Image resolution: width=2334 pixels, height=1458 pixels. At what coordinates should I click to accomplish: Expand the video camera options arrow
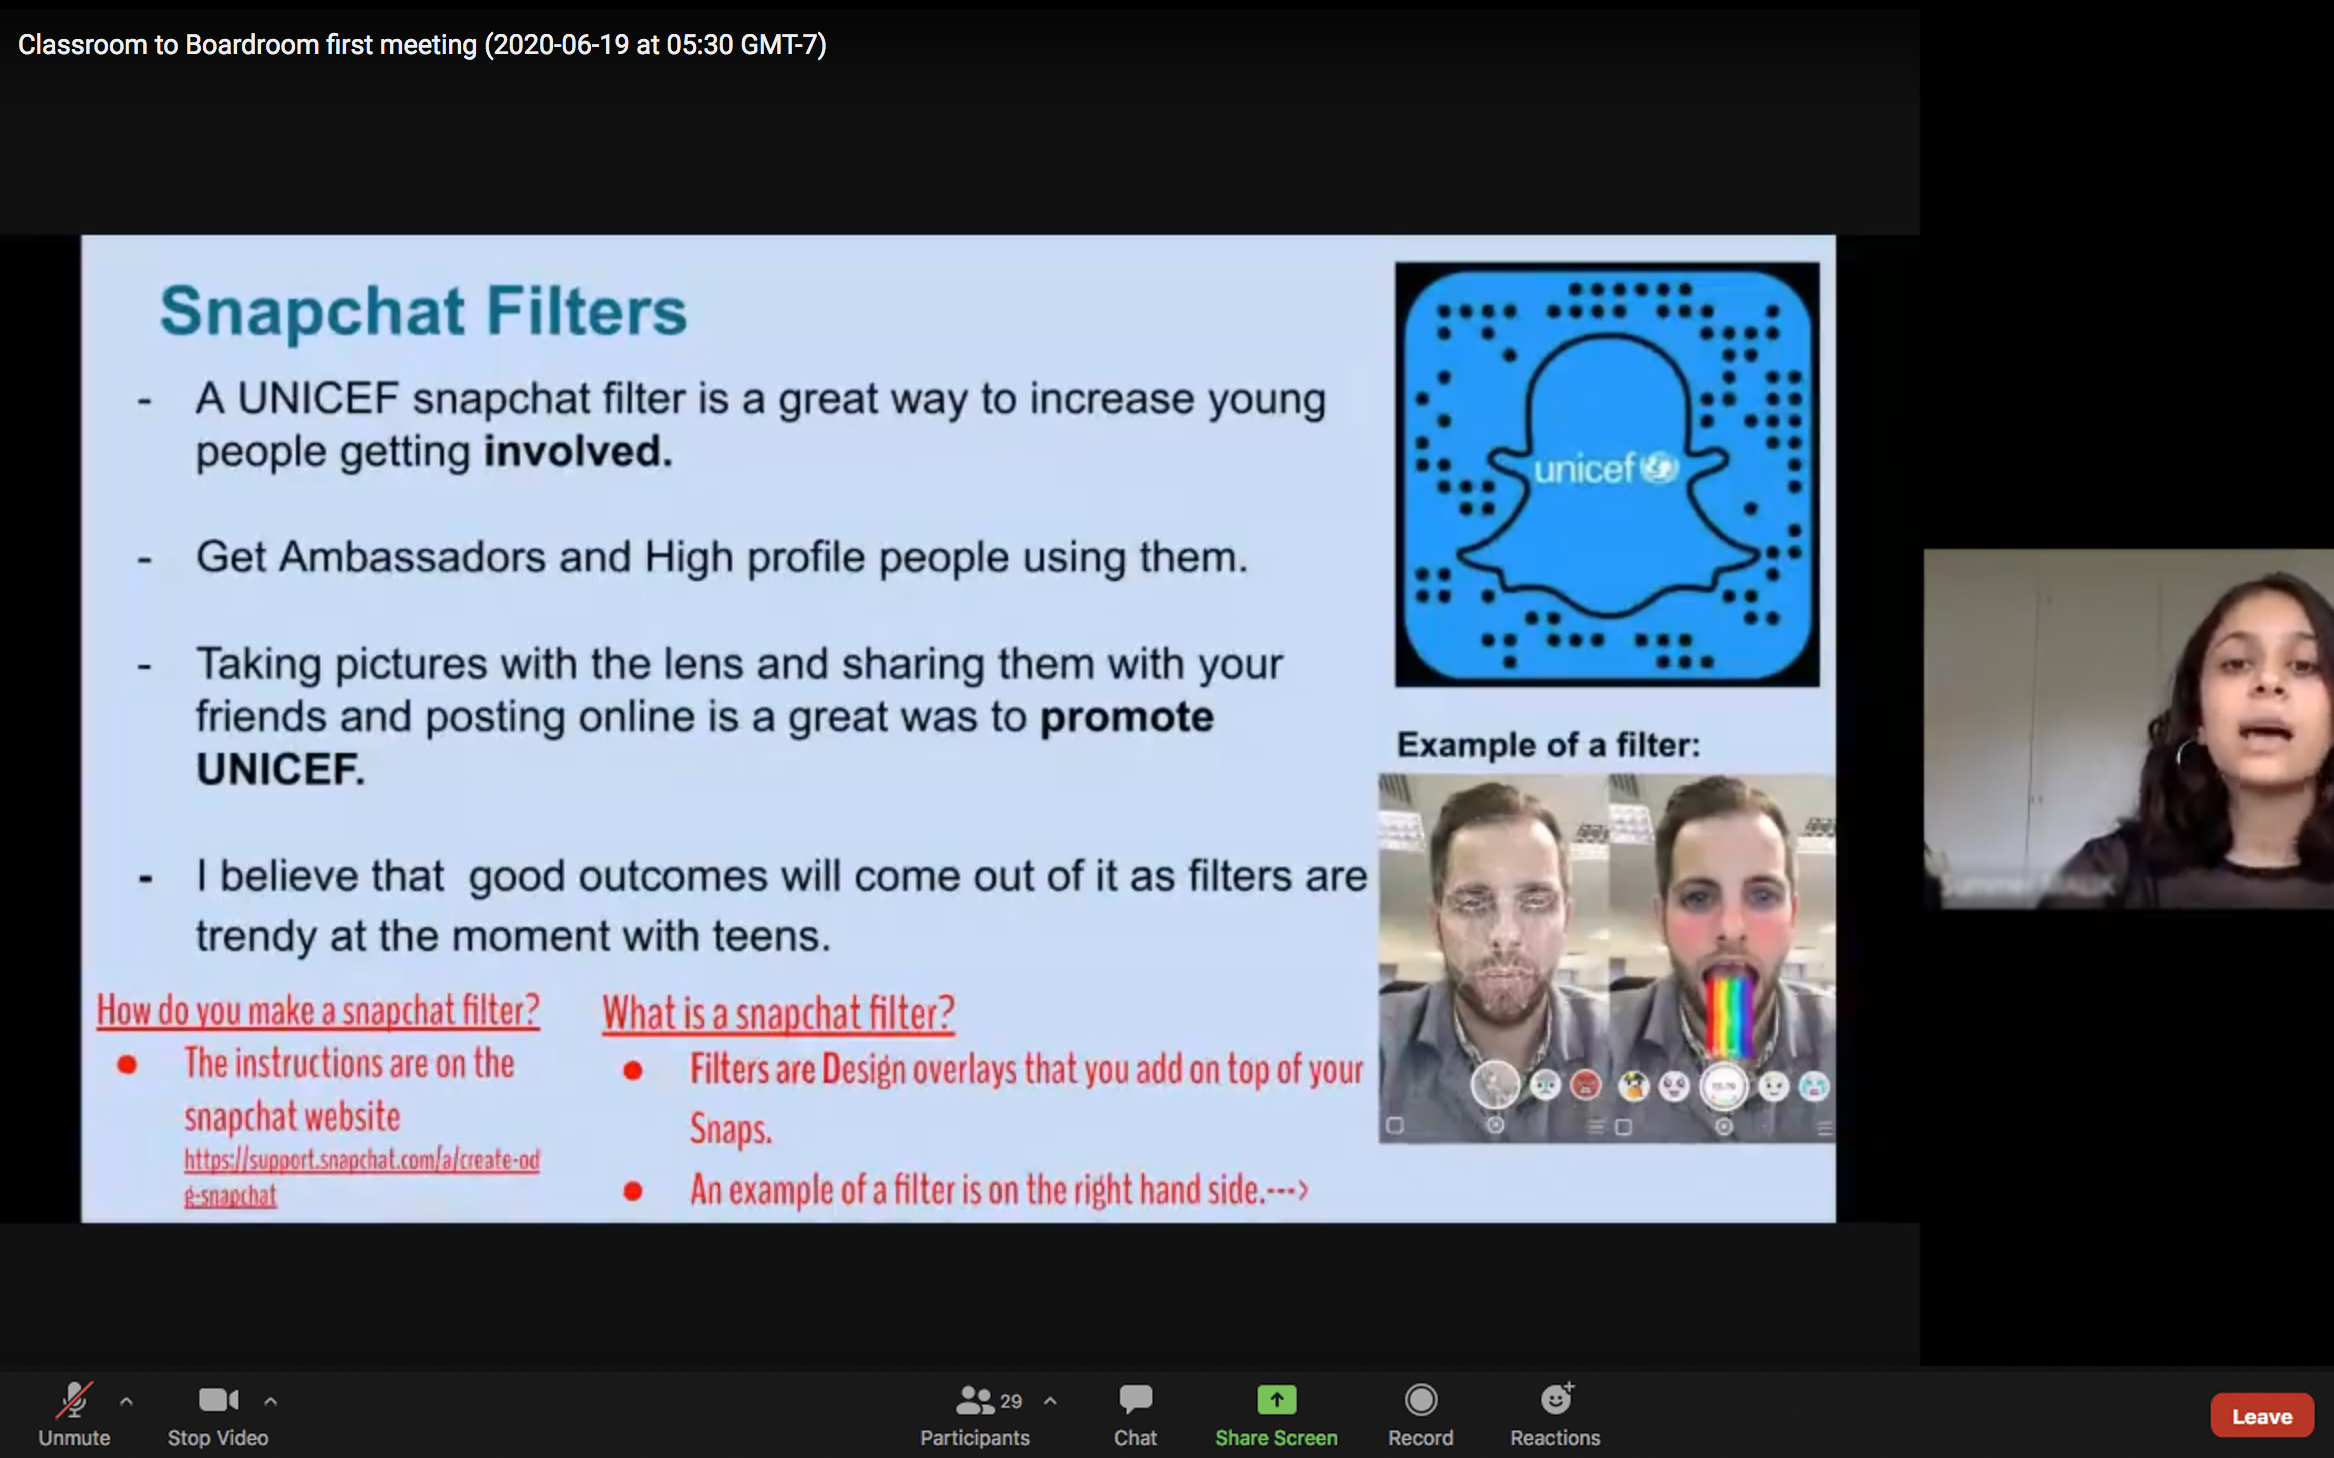[267, 1399]
